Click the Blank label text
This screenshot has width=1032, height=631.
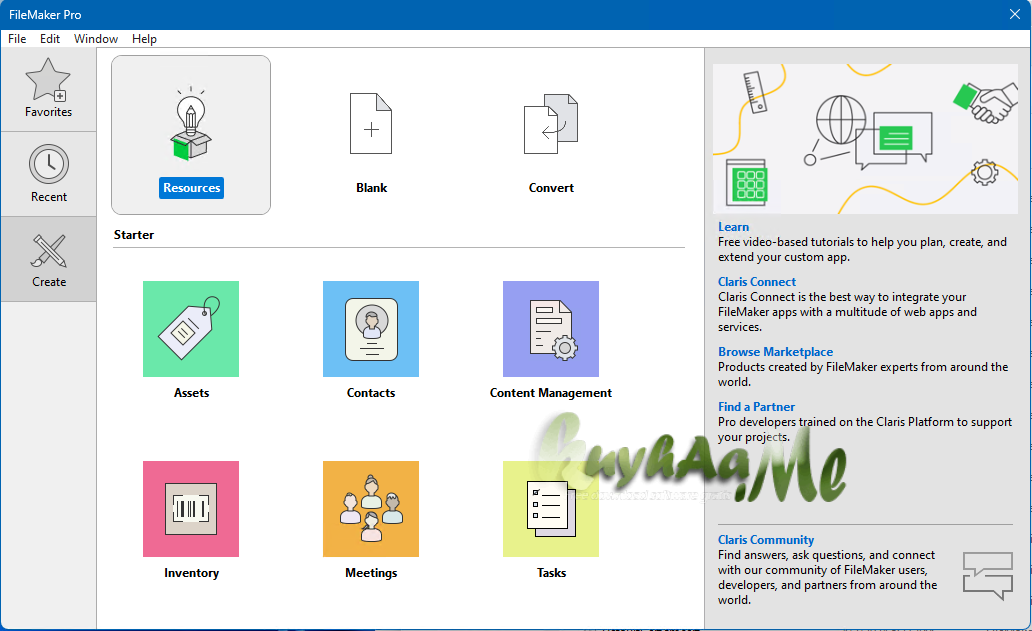click(x=372, y=188)
